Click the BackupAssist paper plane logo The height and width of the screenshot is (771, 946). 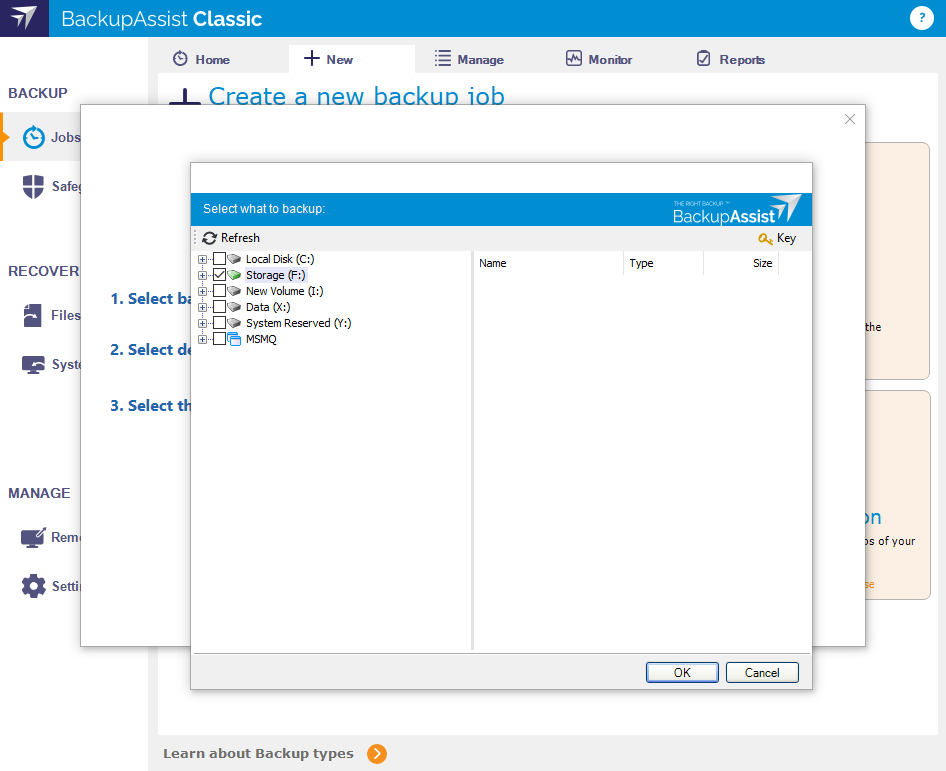[x=24, y=18]
